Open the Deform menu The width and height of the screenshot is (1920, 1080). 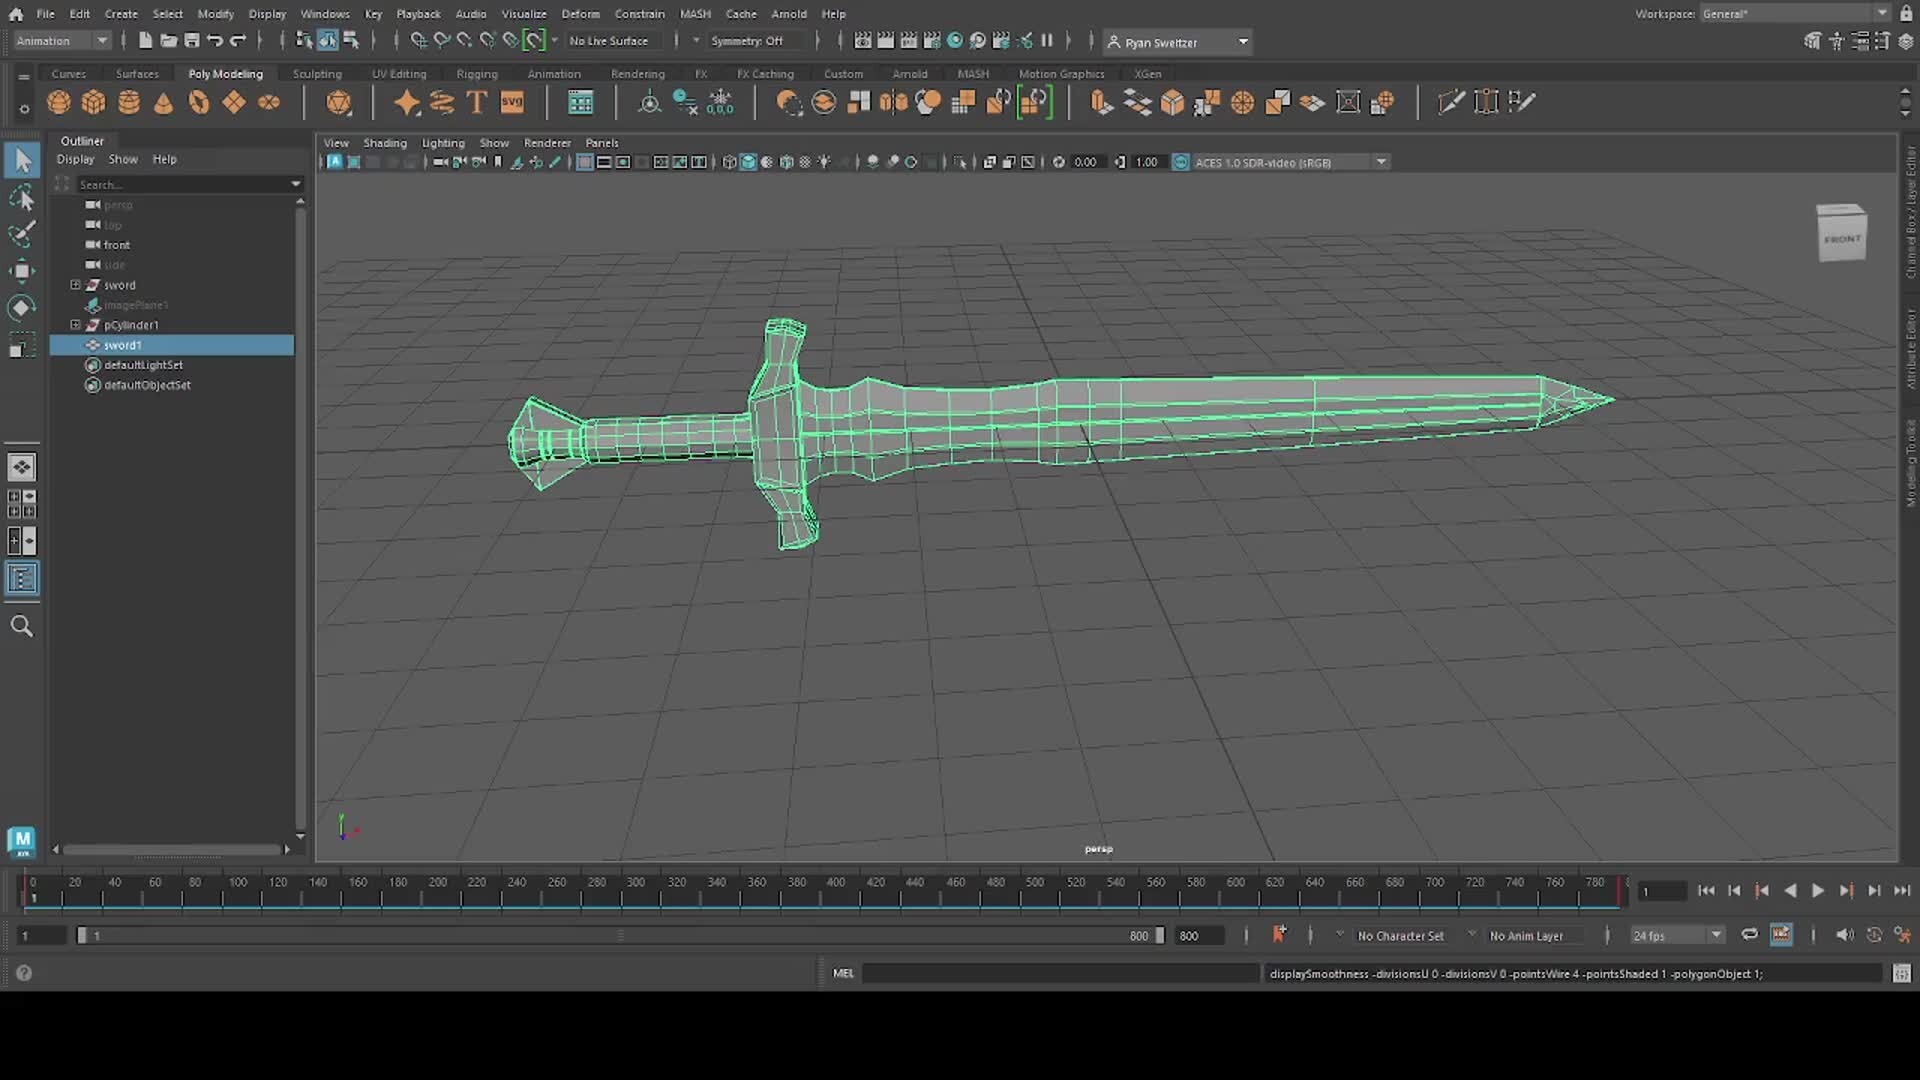click(581, 13)
